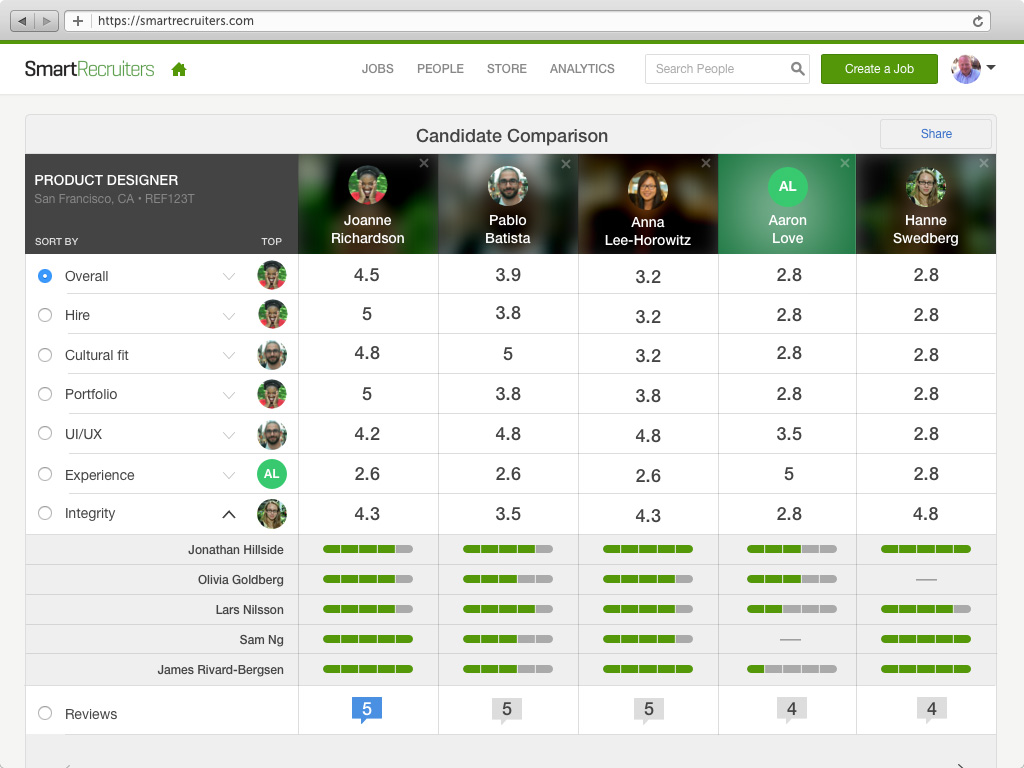1024x768 pixels.
Task: Click top candidate avatar in UI/UX row
Action: [272, 435]
